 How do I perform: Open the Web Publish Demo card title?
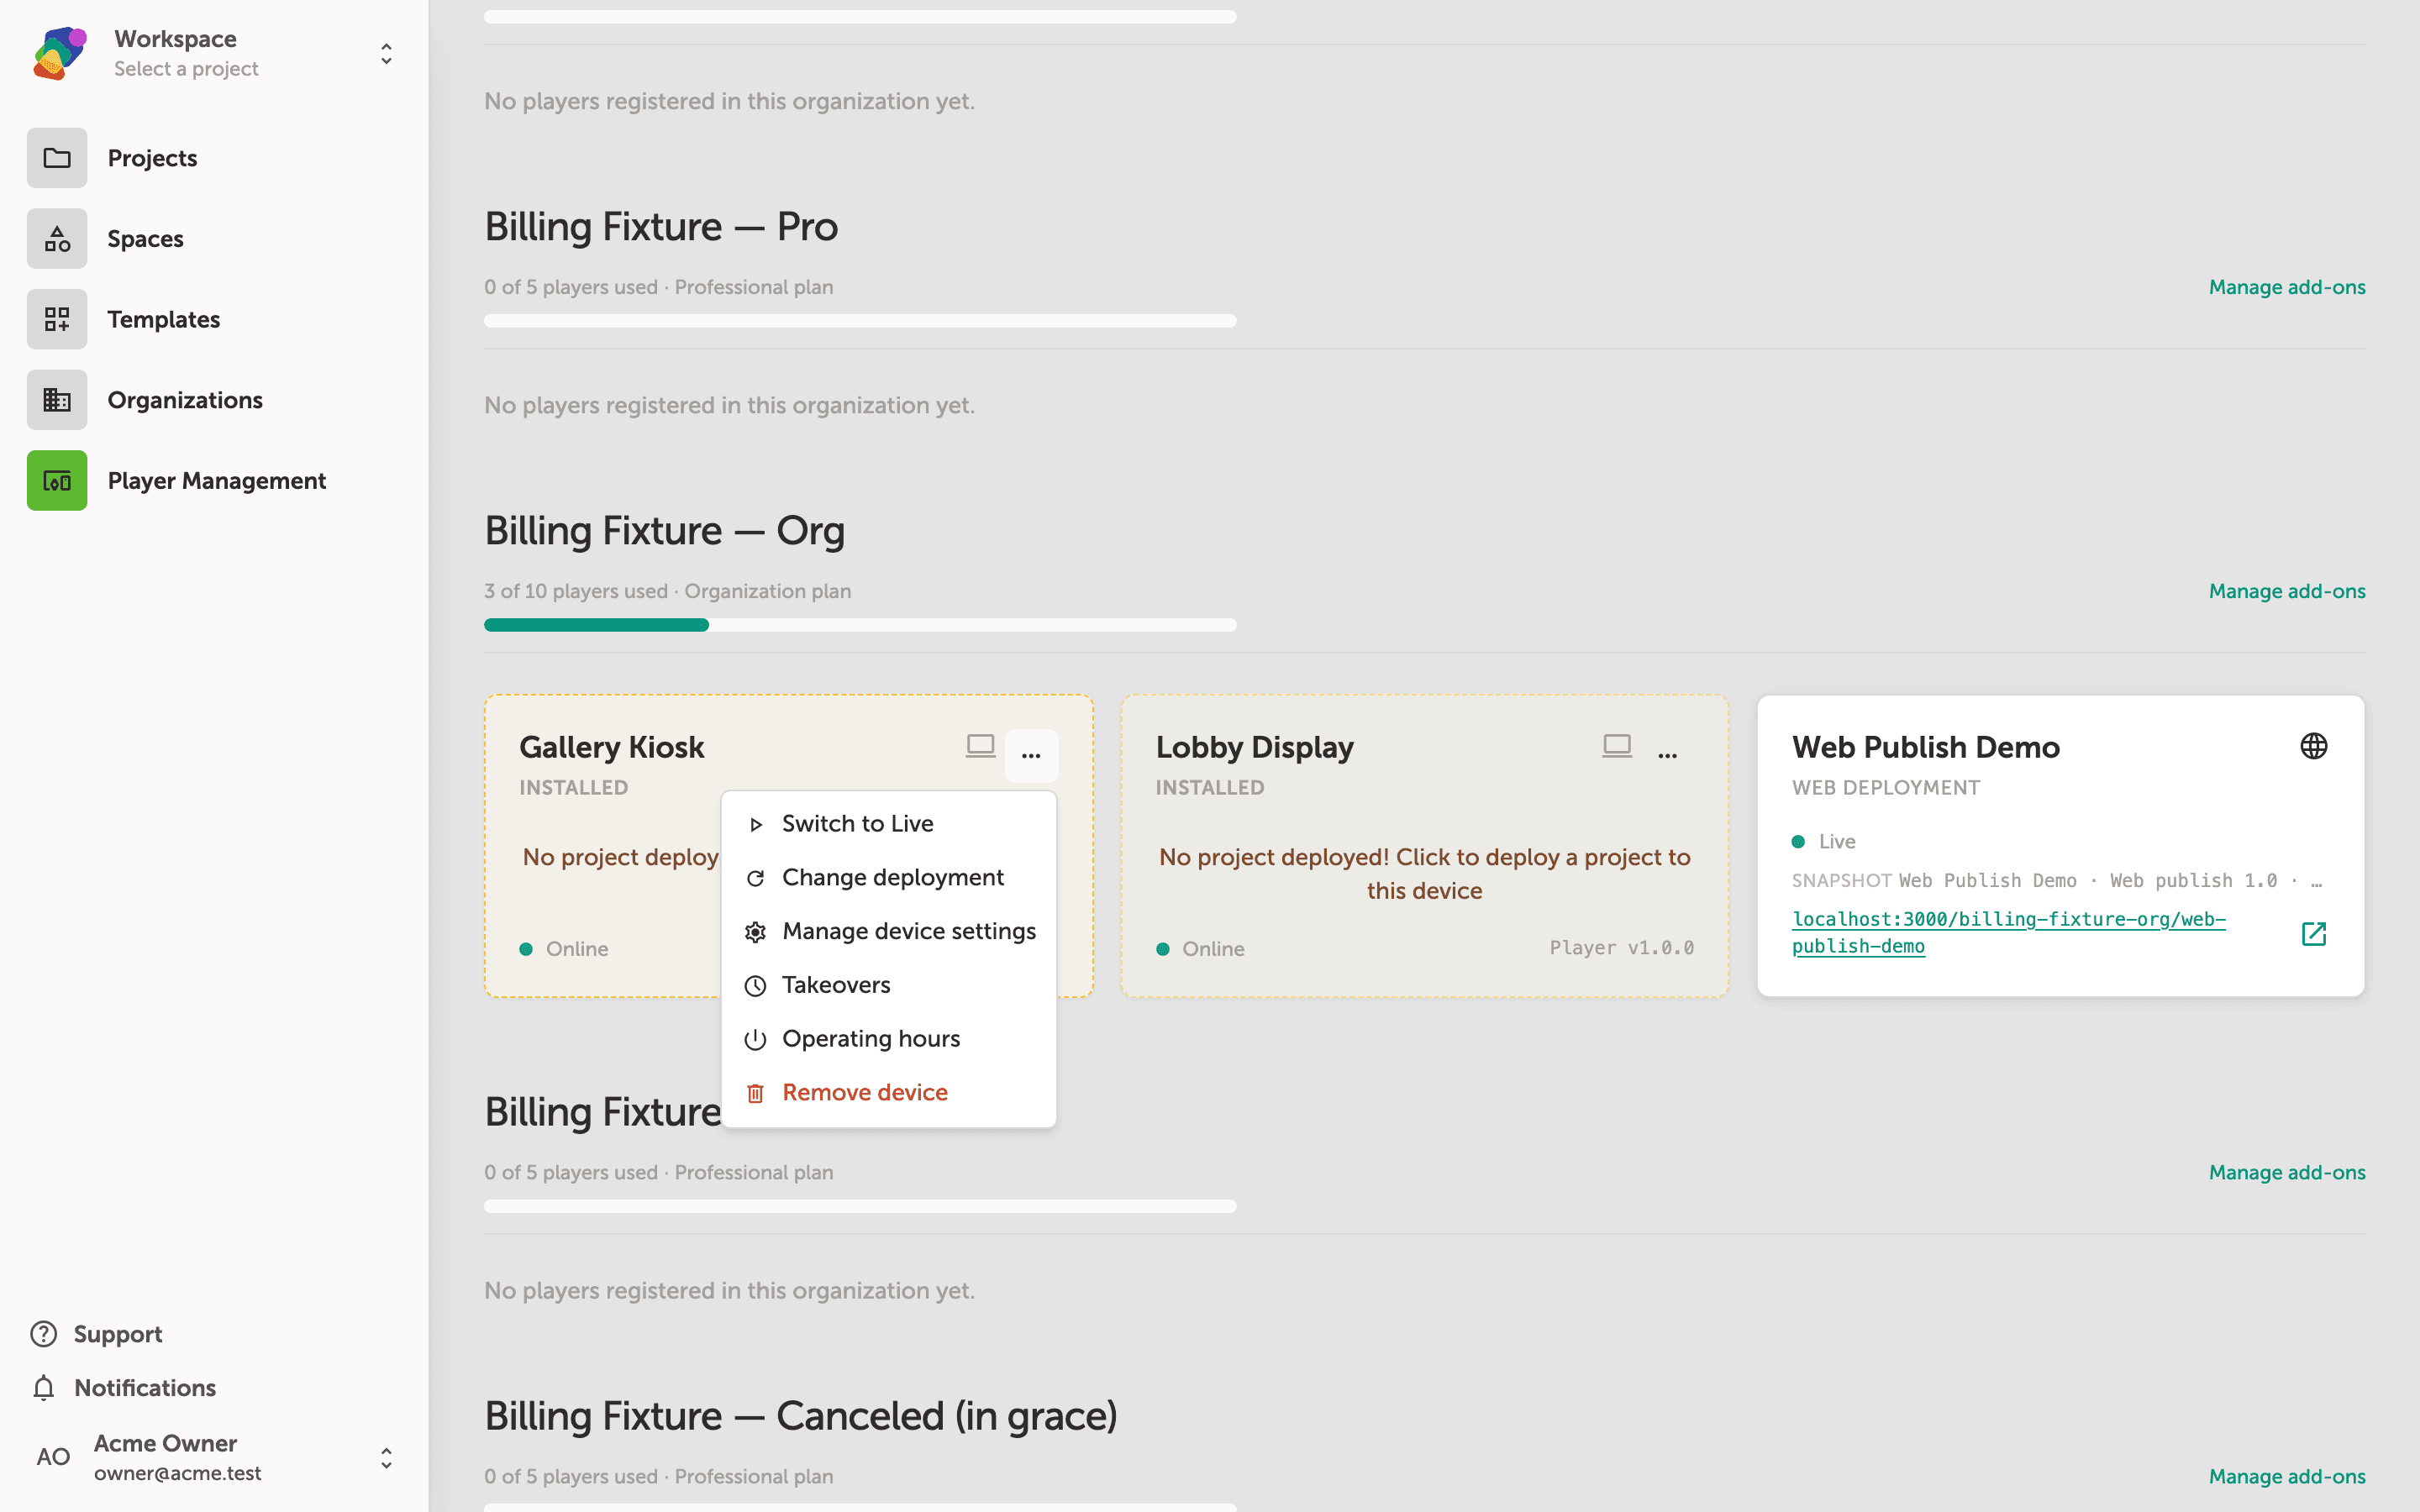1925,747
